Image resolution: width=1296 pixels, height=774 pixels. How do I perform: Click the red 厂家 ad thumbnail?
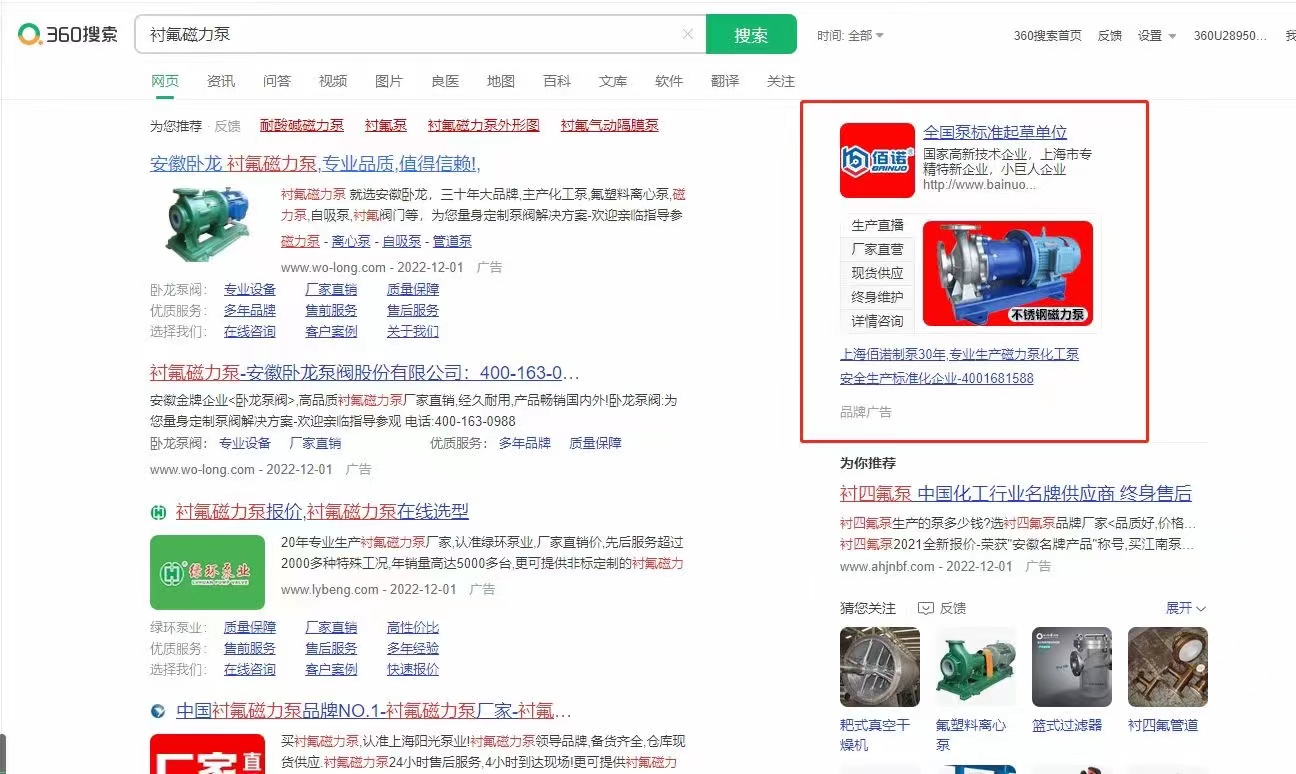pyautogui.click(x=207, y=754)
